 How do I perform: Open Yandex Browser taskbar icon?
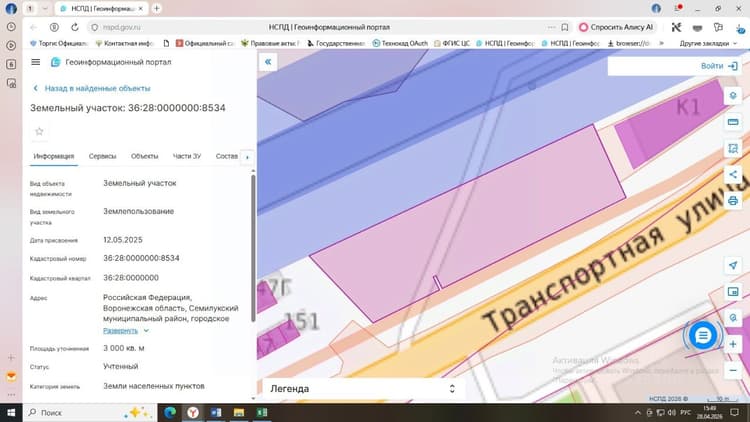(193, 412)
